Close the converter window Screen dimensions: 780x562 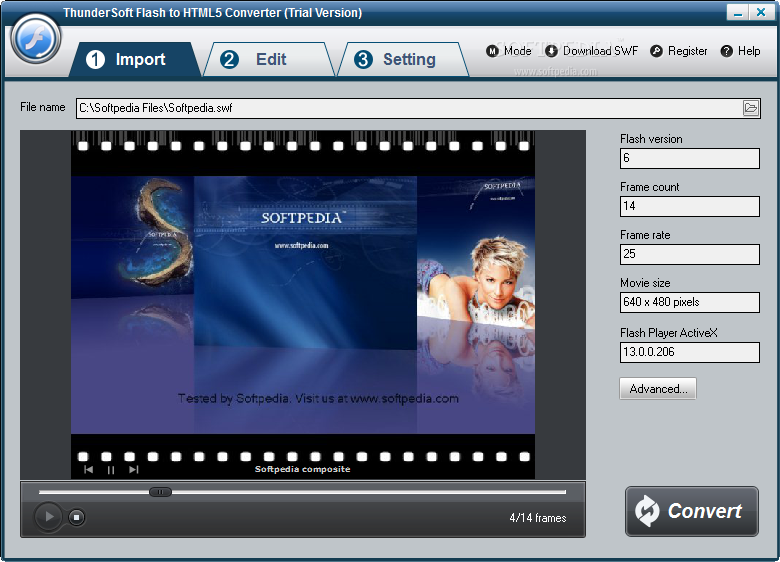[761, 12]
